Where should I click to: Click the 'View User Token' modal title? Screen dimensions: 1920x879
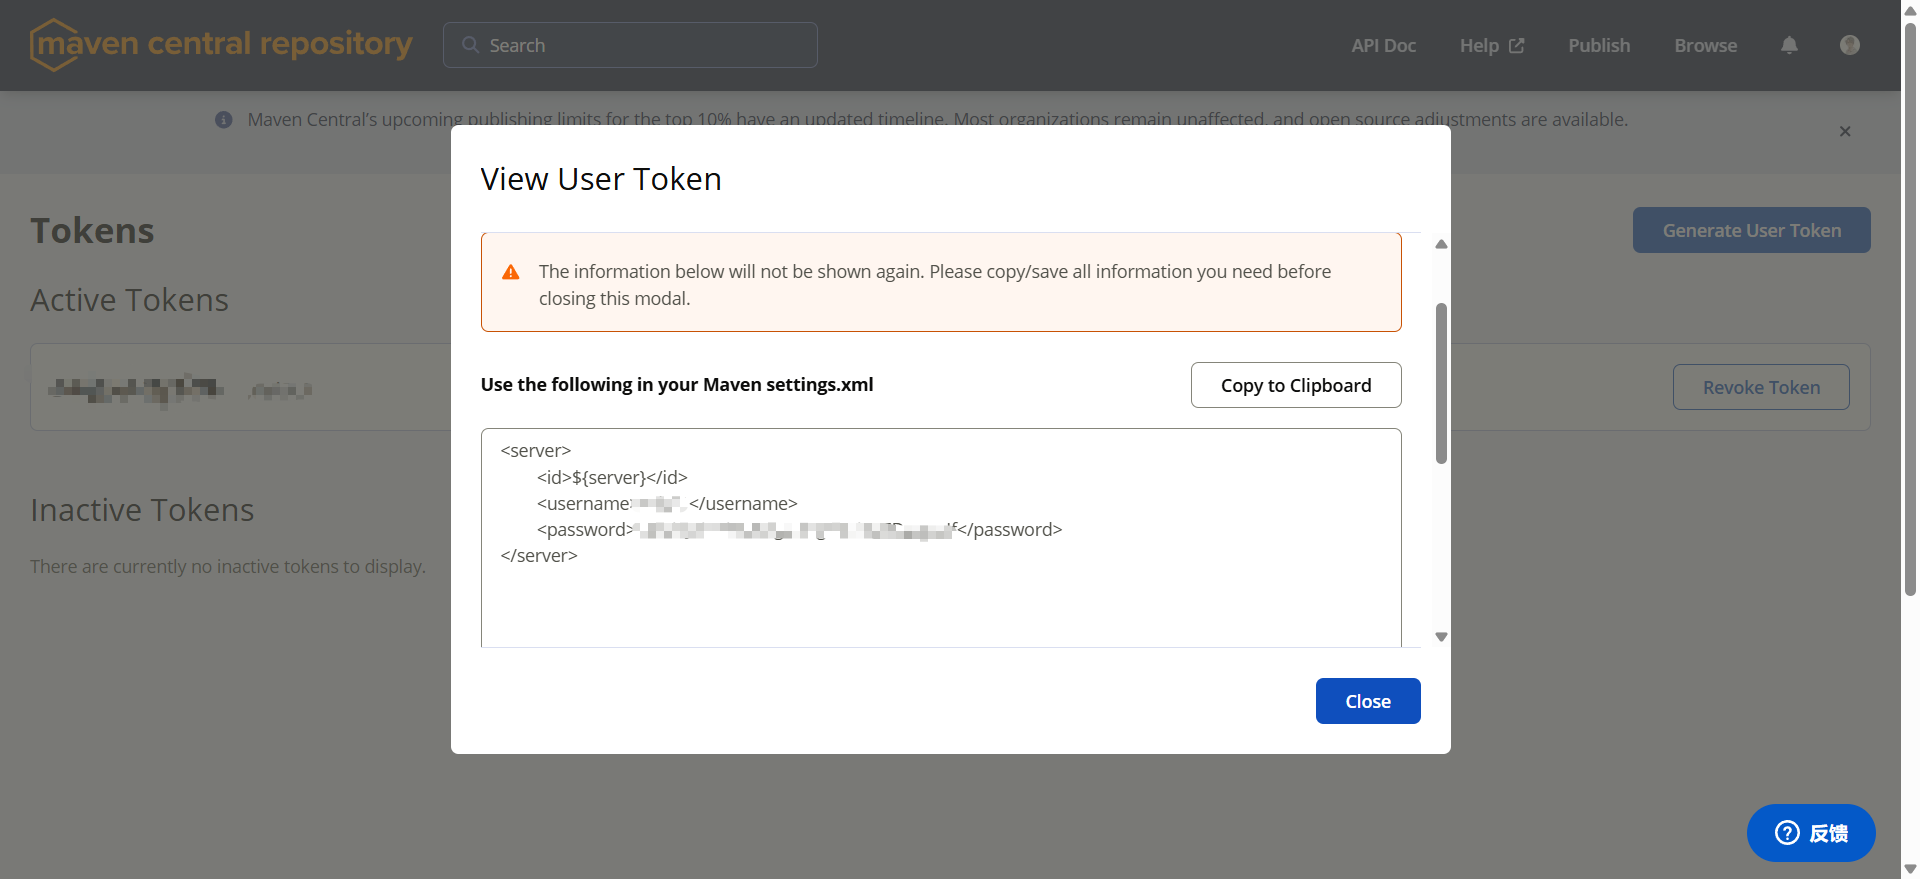[x=601, y=179]
